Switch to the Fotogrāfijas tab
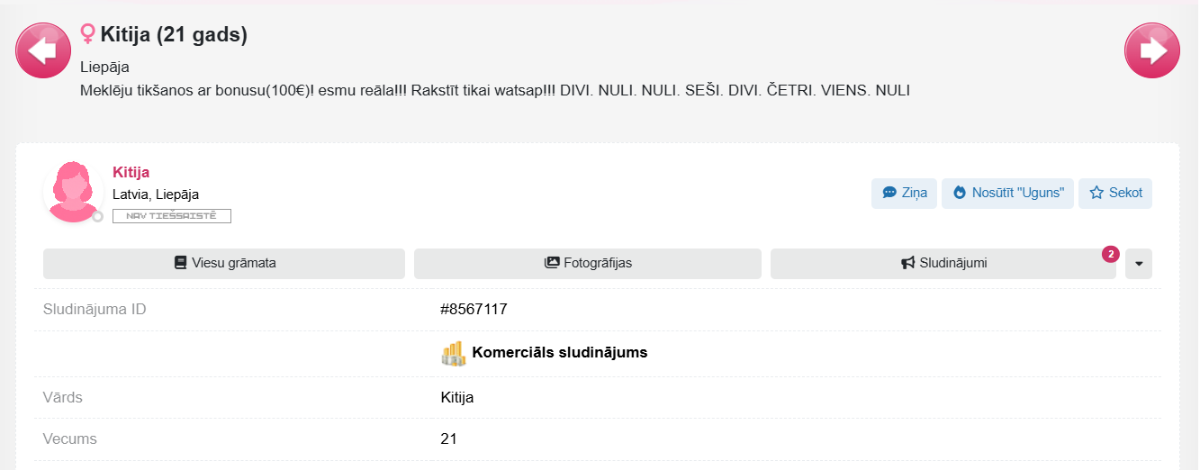The image size is (1200, 470). [x=588, y=263]
